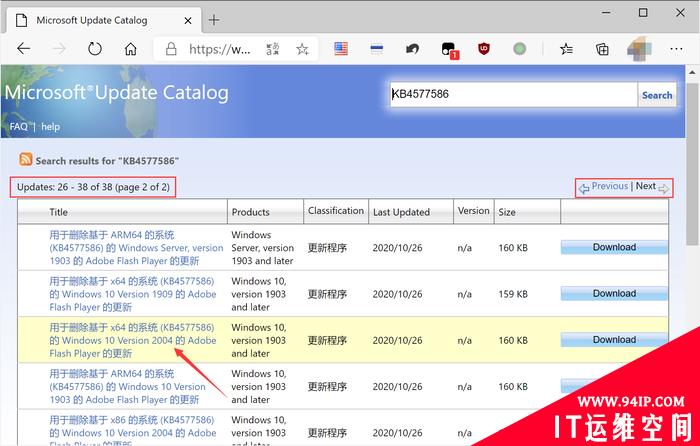Download the x64 Version 2004 update

click(614, 340)
